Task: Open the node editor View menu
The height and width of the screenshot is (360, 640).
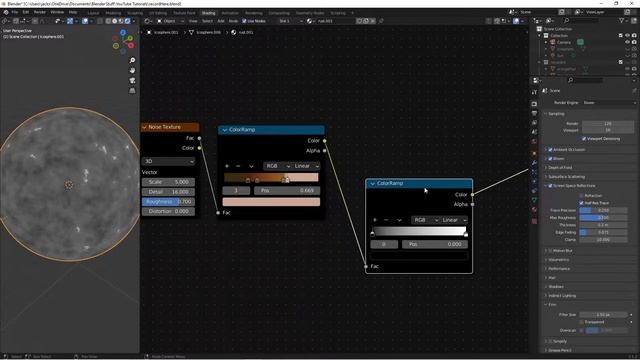Action: tap(193, 21)
